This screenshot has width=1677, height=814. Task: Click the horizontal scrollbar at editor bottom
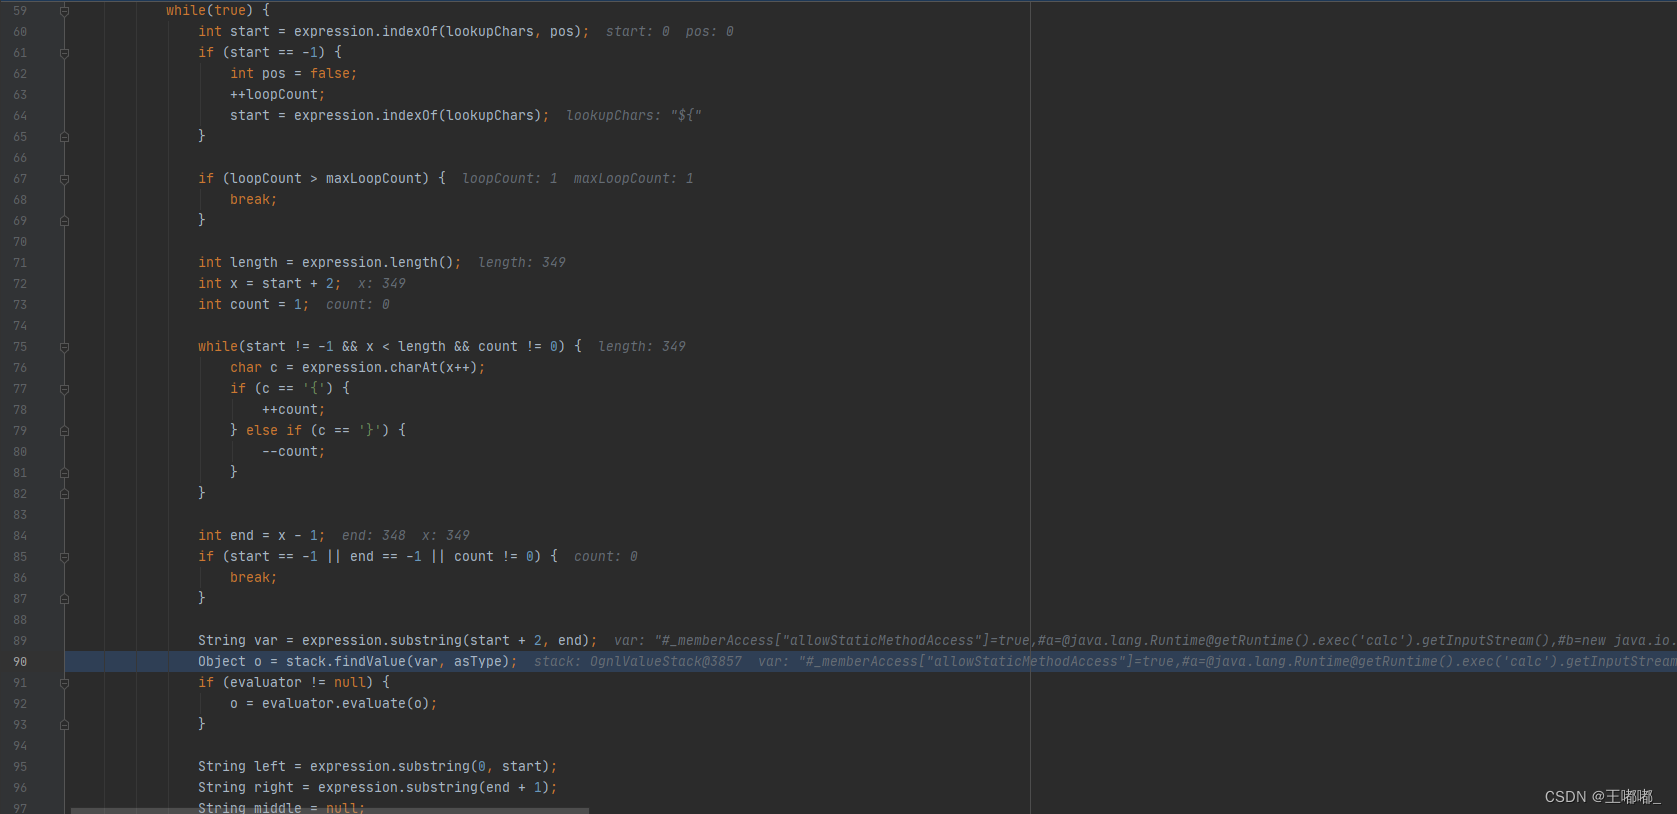click(330, 810)
